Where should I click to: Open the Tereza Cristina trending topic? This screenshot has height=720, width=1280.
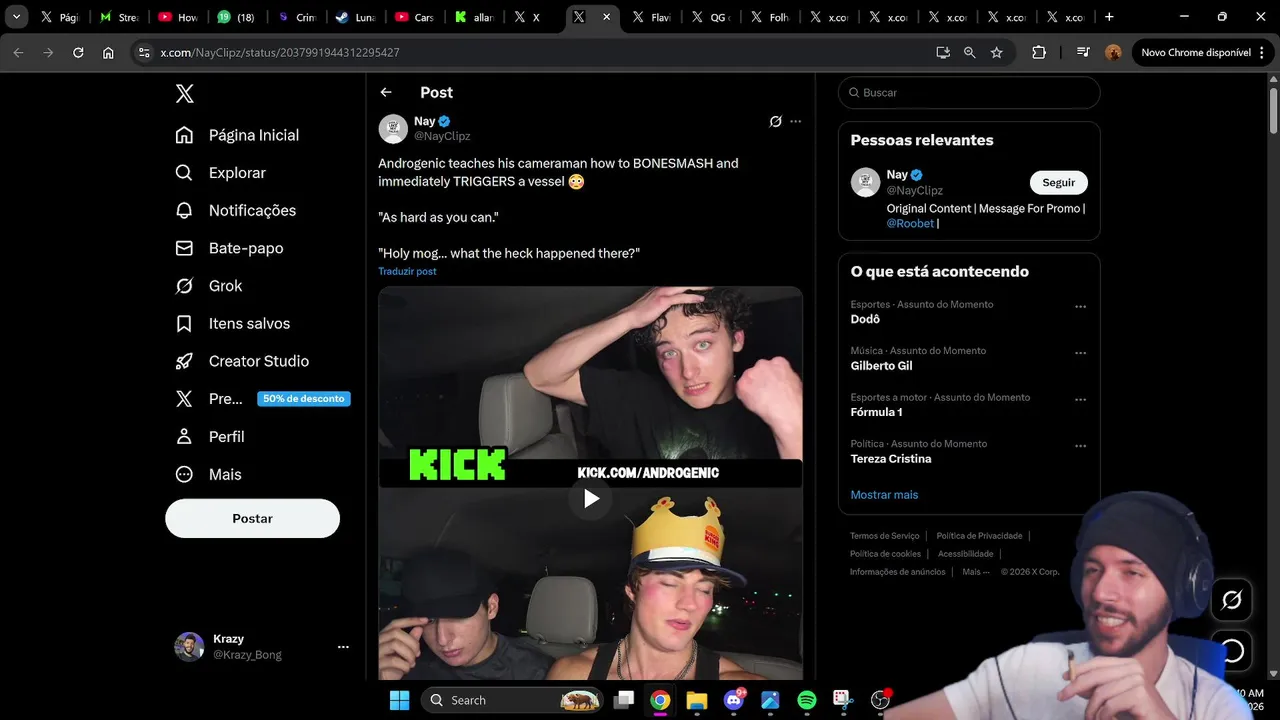click(891, 459)
